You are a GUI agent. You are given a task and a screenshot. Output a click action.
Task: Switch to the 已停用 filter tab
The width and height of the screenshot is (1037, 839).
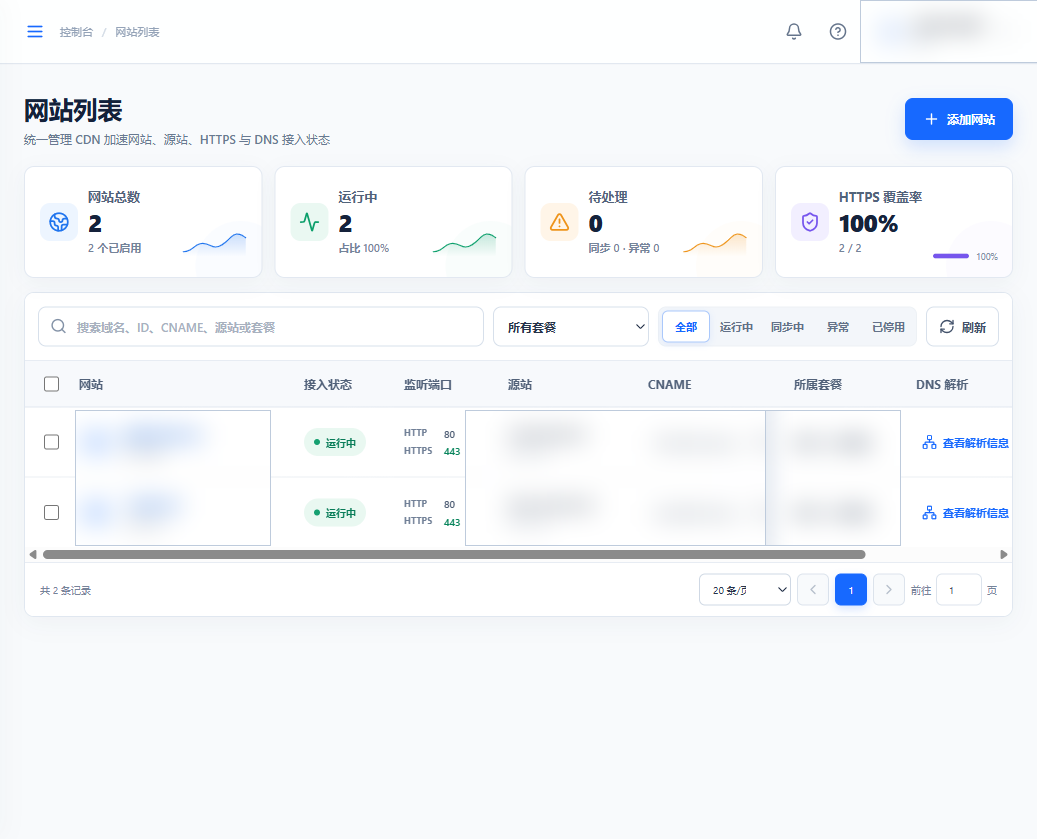point(888,327)
